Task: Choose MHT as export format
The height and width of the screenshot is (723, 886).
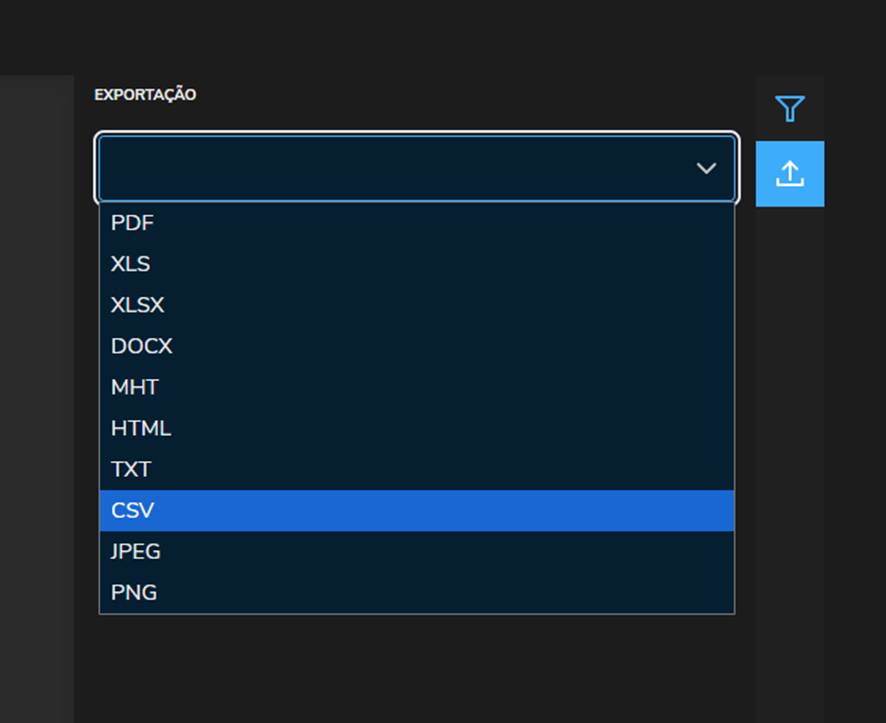Action: pyautogui.click(x=135, y=387)
